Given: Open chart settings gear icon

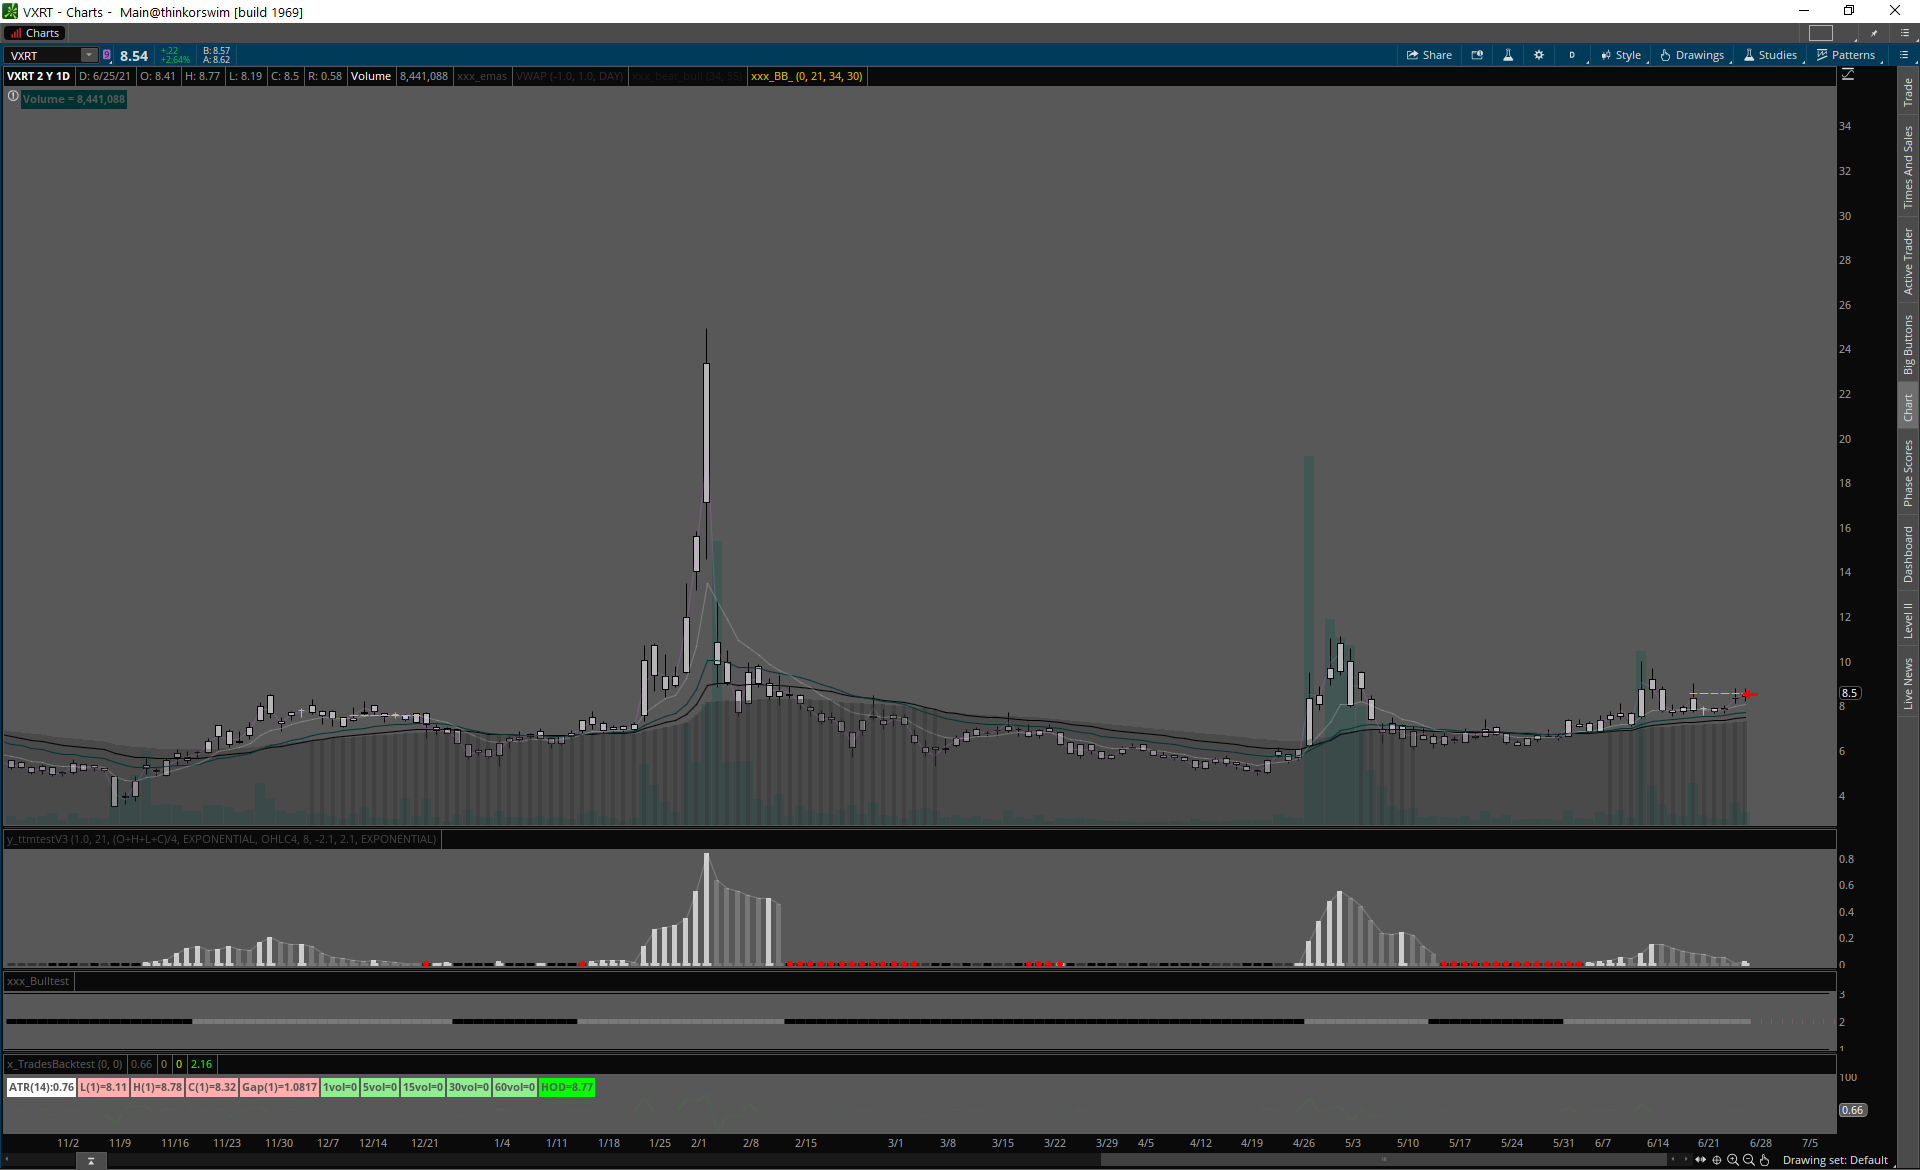Looking at the screenshot, I should pos(1539,55).
